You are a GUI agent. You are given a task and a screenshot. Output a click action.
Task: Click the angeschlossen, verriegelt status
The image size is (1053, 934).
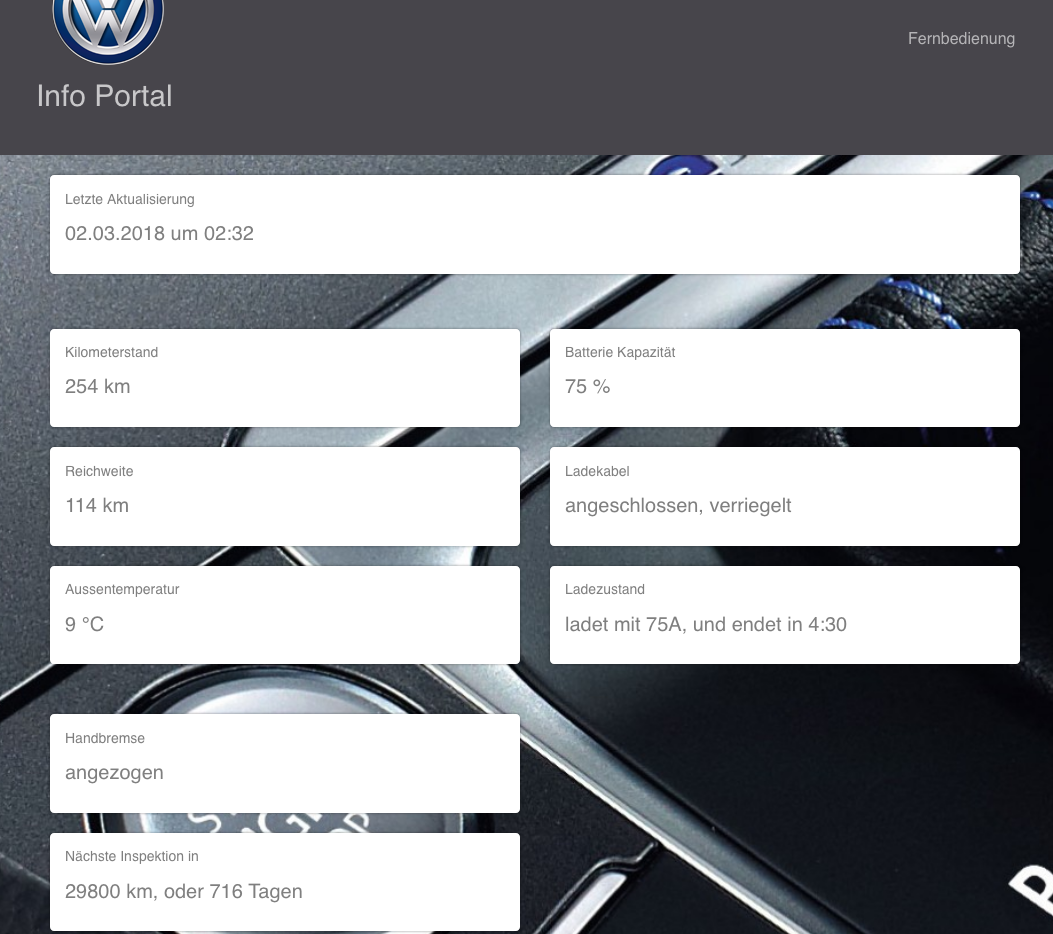tap(678, 506)
